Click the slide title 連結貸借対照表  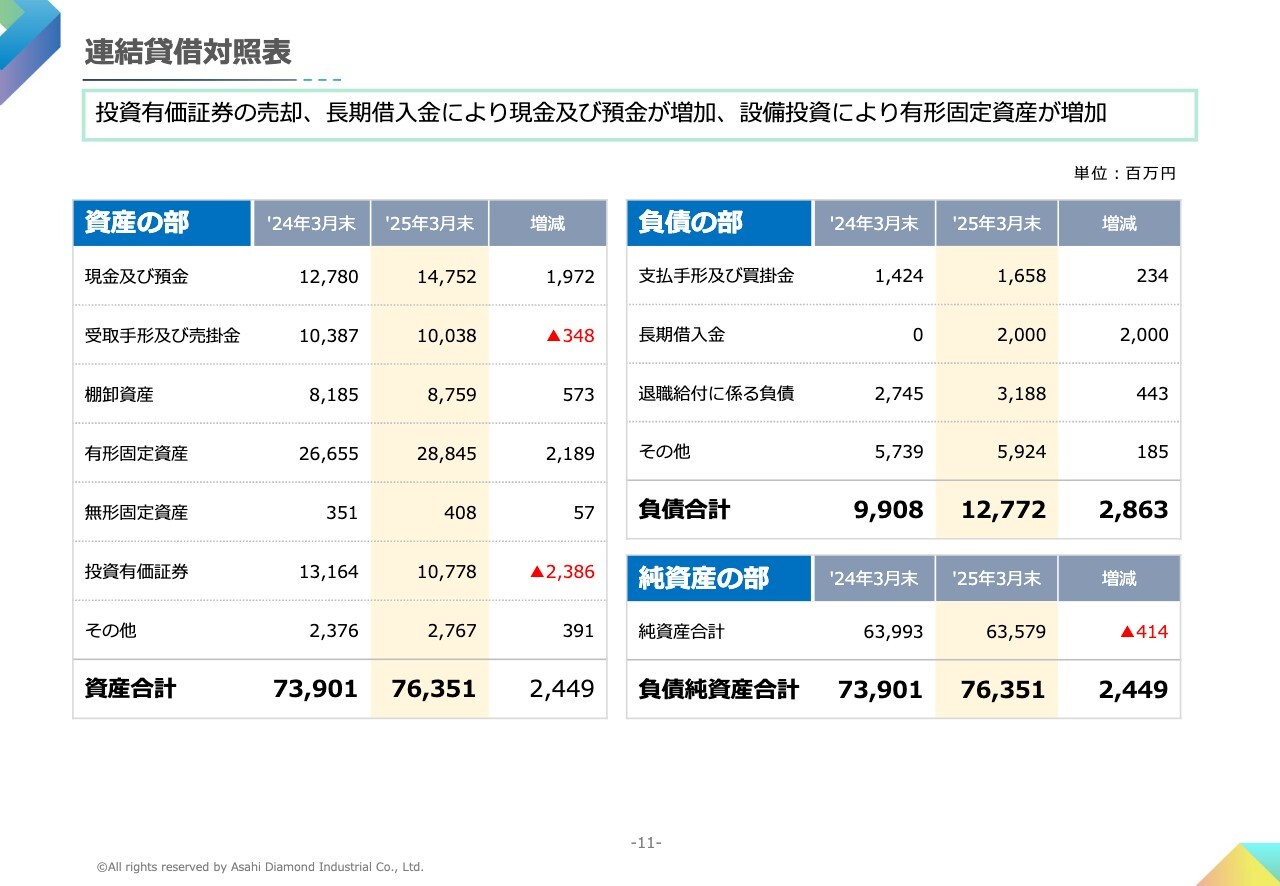click(x=188, y=52)
